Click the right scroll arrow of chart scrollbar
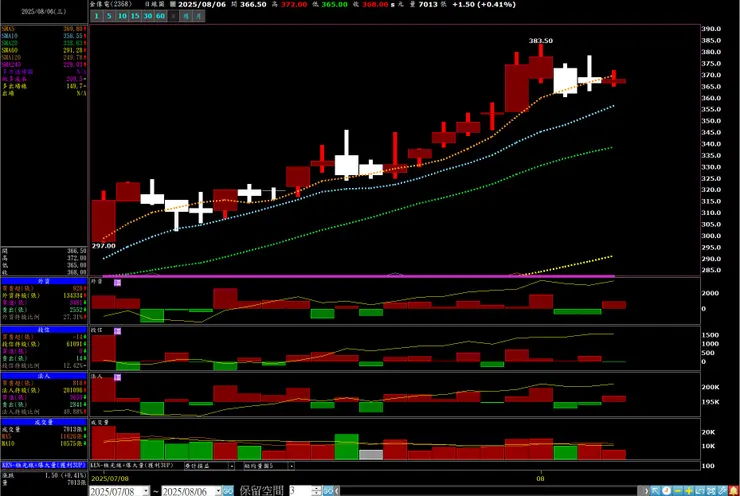This screenshot has height=496, width=740. click(x=646, y=491)
